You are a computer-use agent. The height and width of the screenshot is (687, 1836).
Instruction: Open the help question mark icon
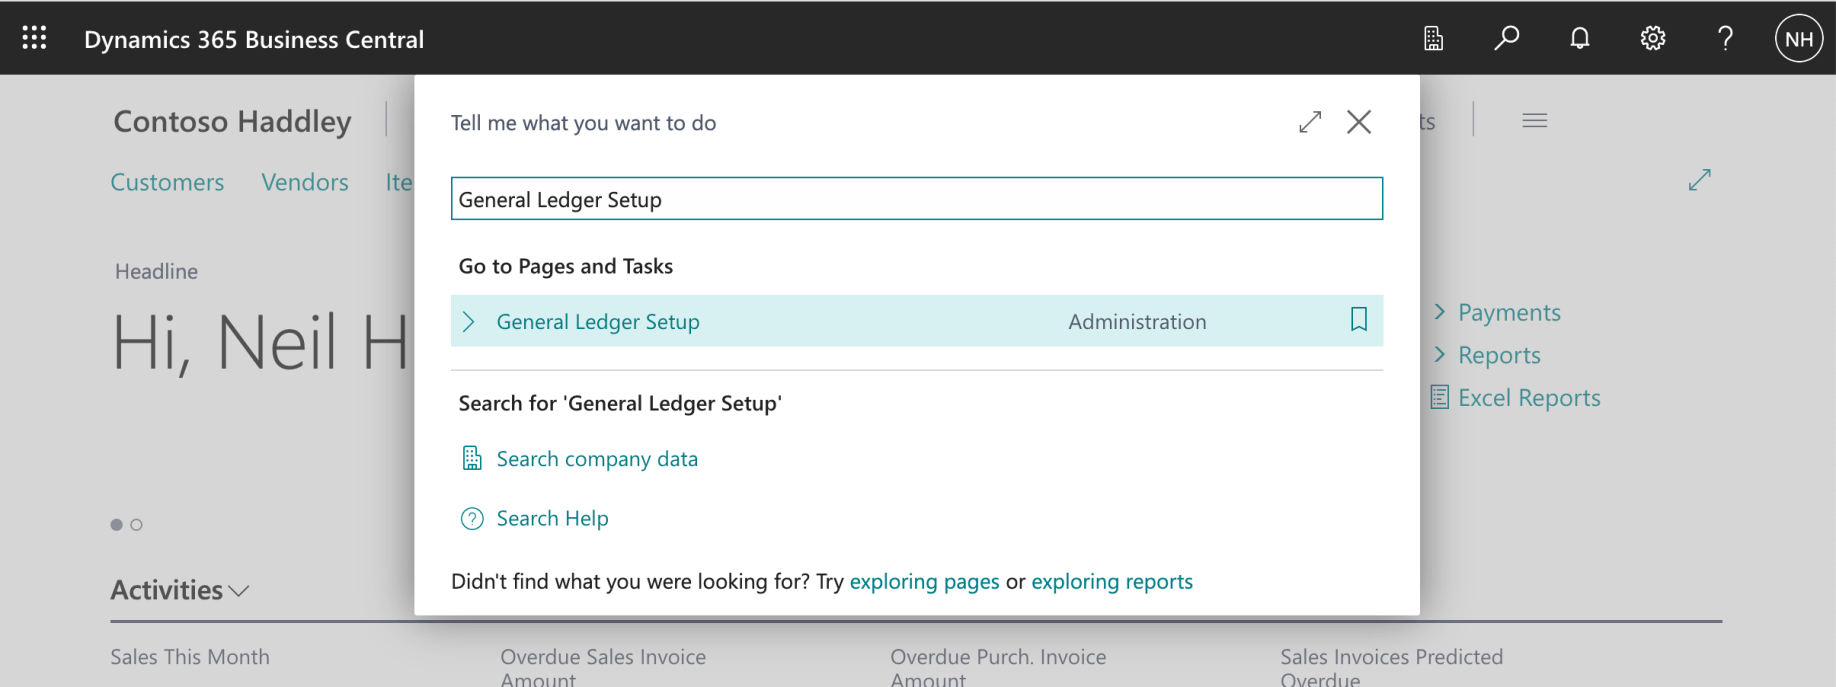pos(1725,39)
